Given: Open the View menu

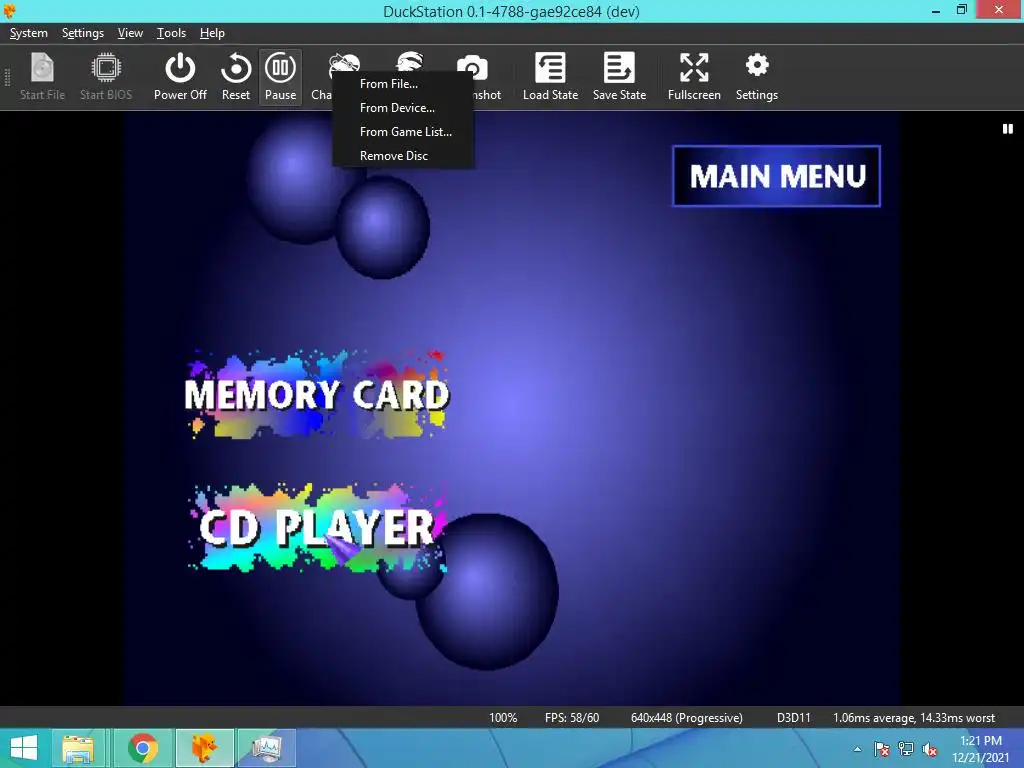Looking at the screenshot, I should tap(130, 33).
